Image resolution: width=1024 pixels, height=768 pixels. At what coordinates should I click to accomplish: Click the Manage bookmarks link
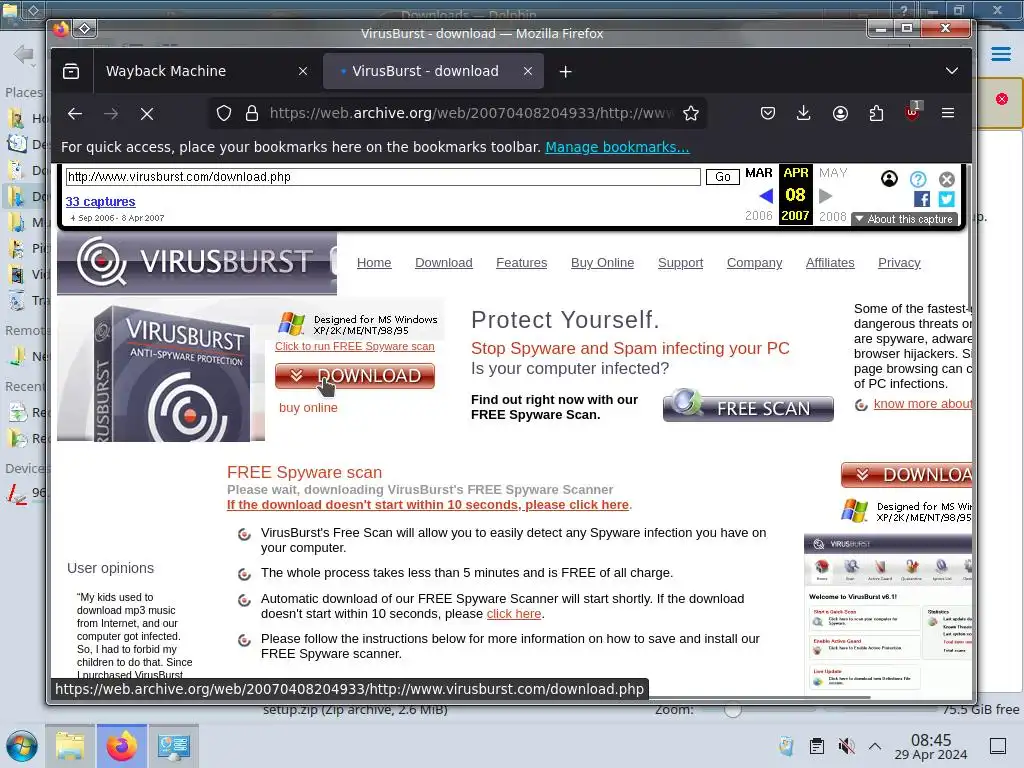(617, 148)
